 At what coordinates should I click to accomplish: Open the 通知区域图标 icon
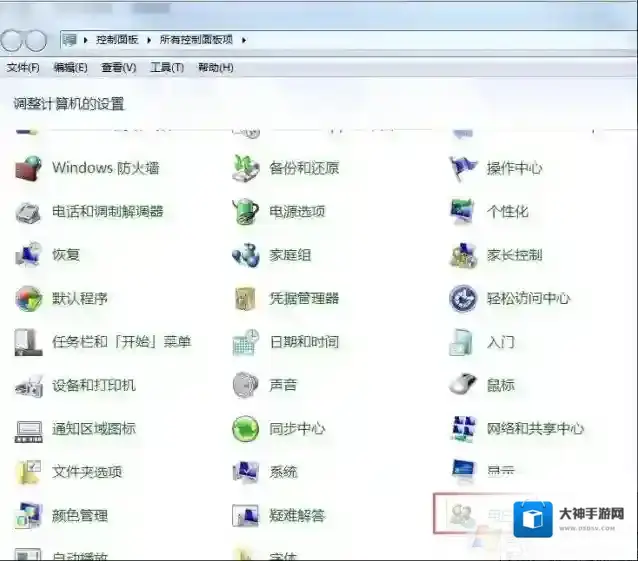28,431
